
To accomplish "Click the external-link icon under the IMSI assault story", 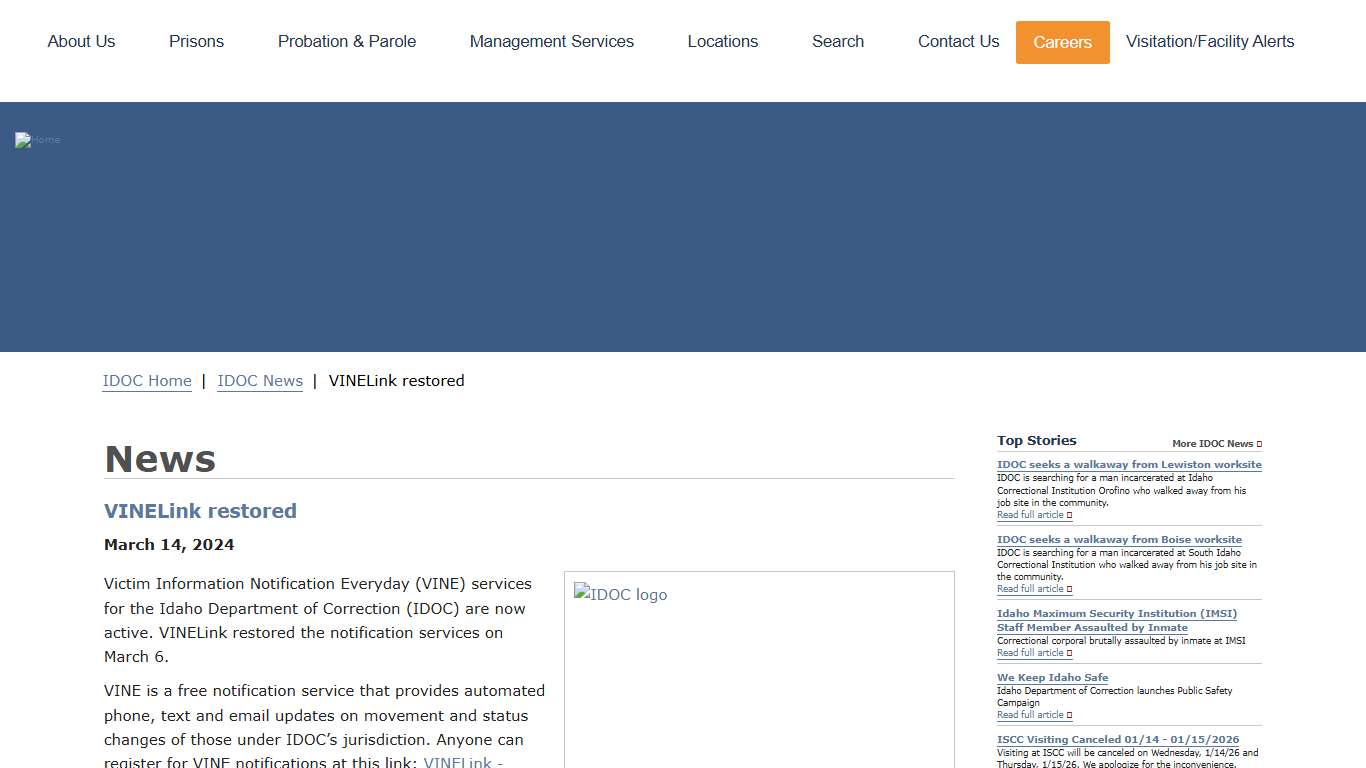I will [1069, 653].
